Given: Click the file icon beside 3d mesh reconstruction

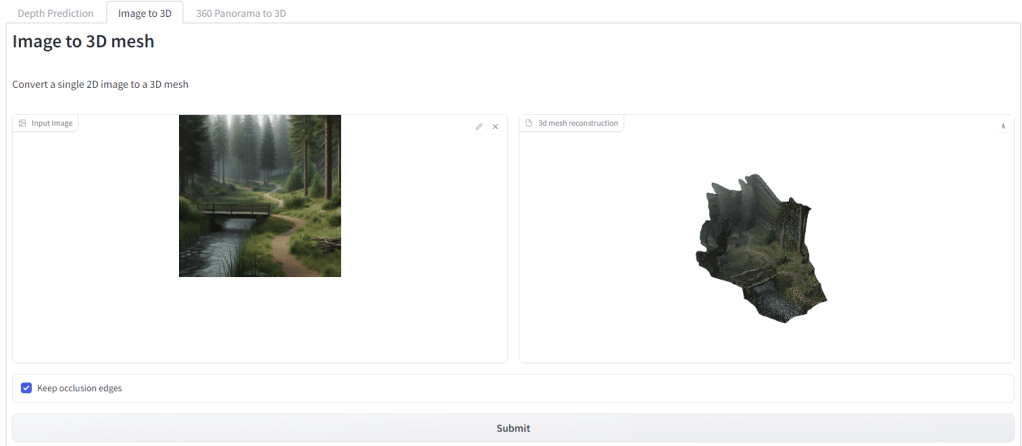Looking at the screenshot, I should [x=530, y=123].
